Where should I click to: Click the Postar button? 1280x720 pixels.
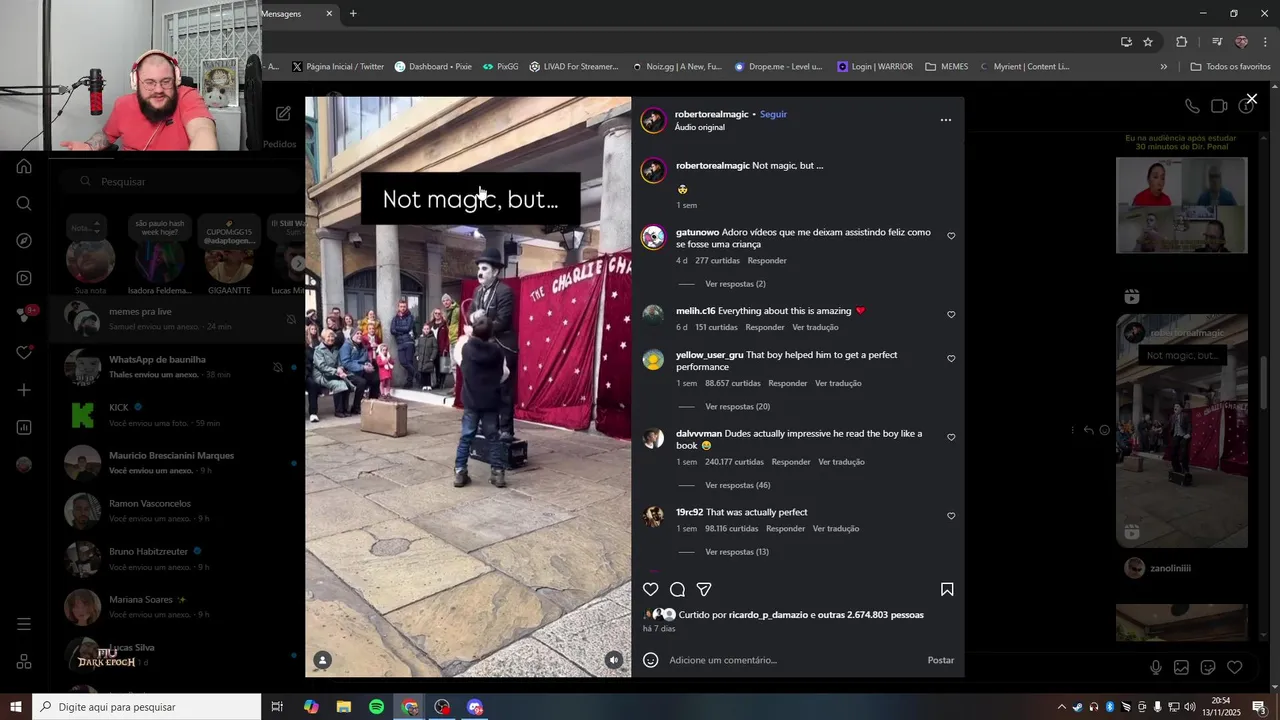point(941,660)
